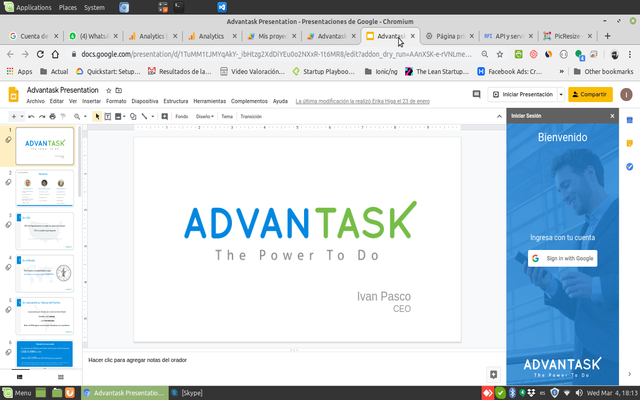Switch to the PicResize browser tab
The image size is (640, 400).
coord(568,36)
